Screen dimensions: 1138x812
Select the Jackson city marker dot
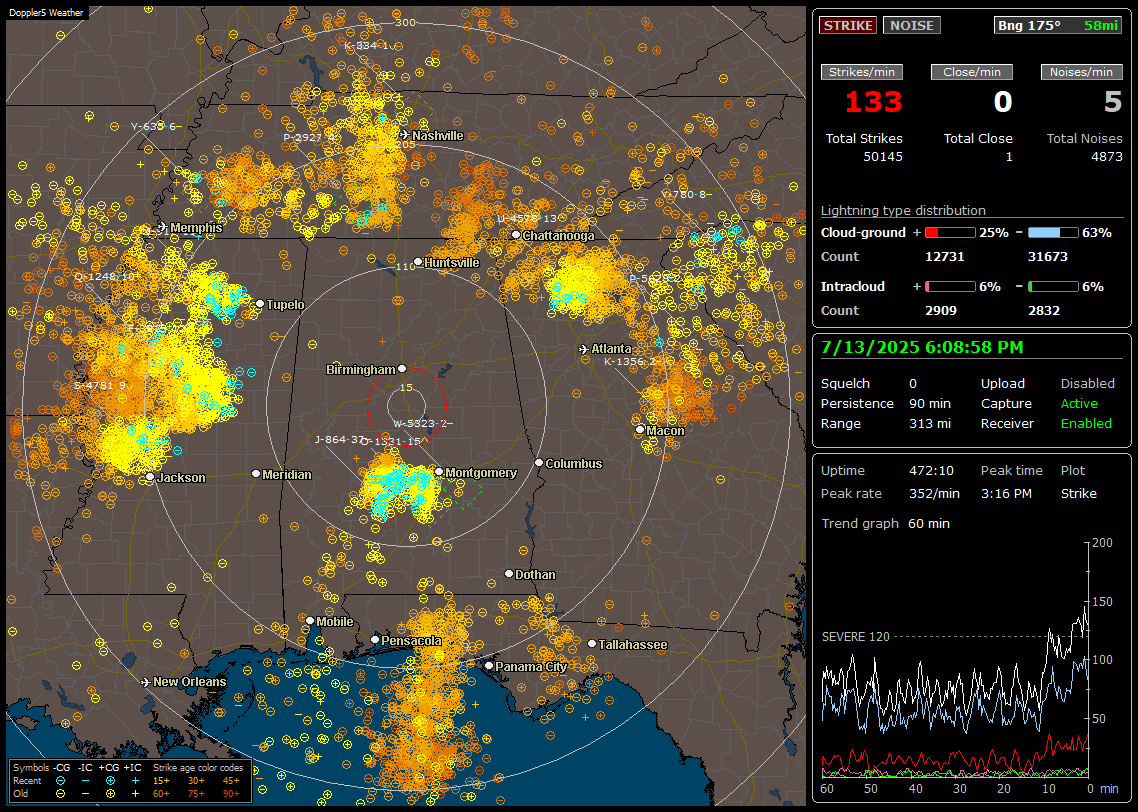[x=150, y=477]
